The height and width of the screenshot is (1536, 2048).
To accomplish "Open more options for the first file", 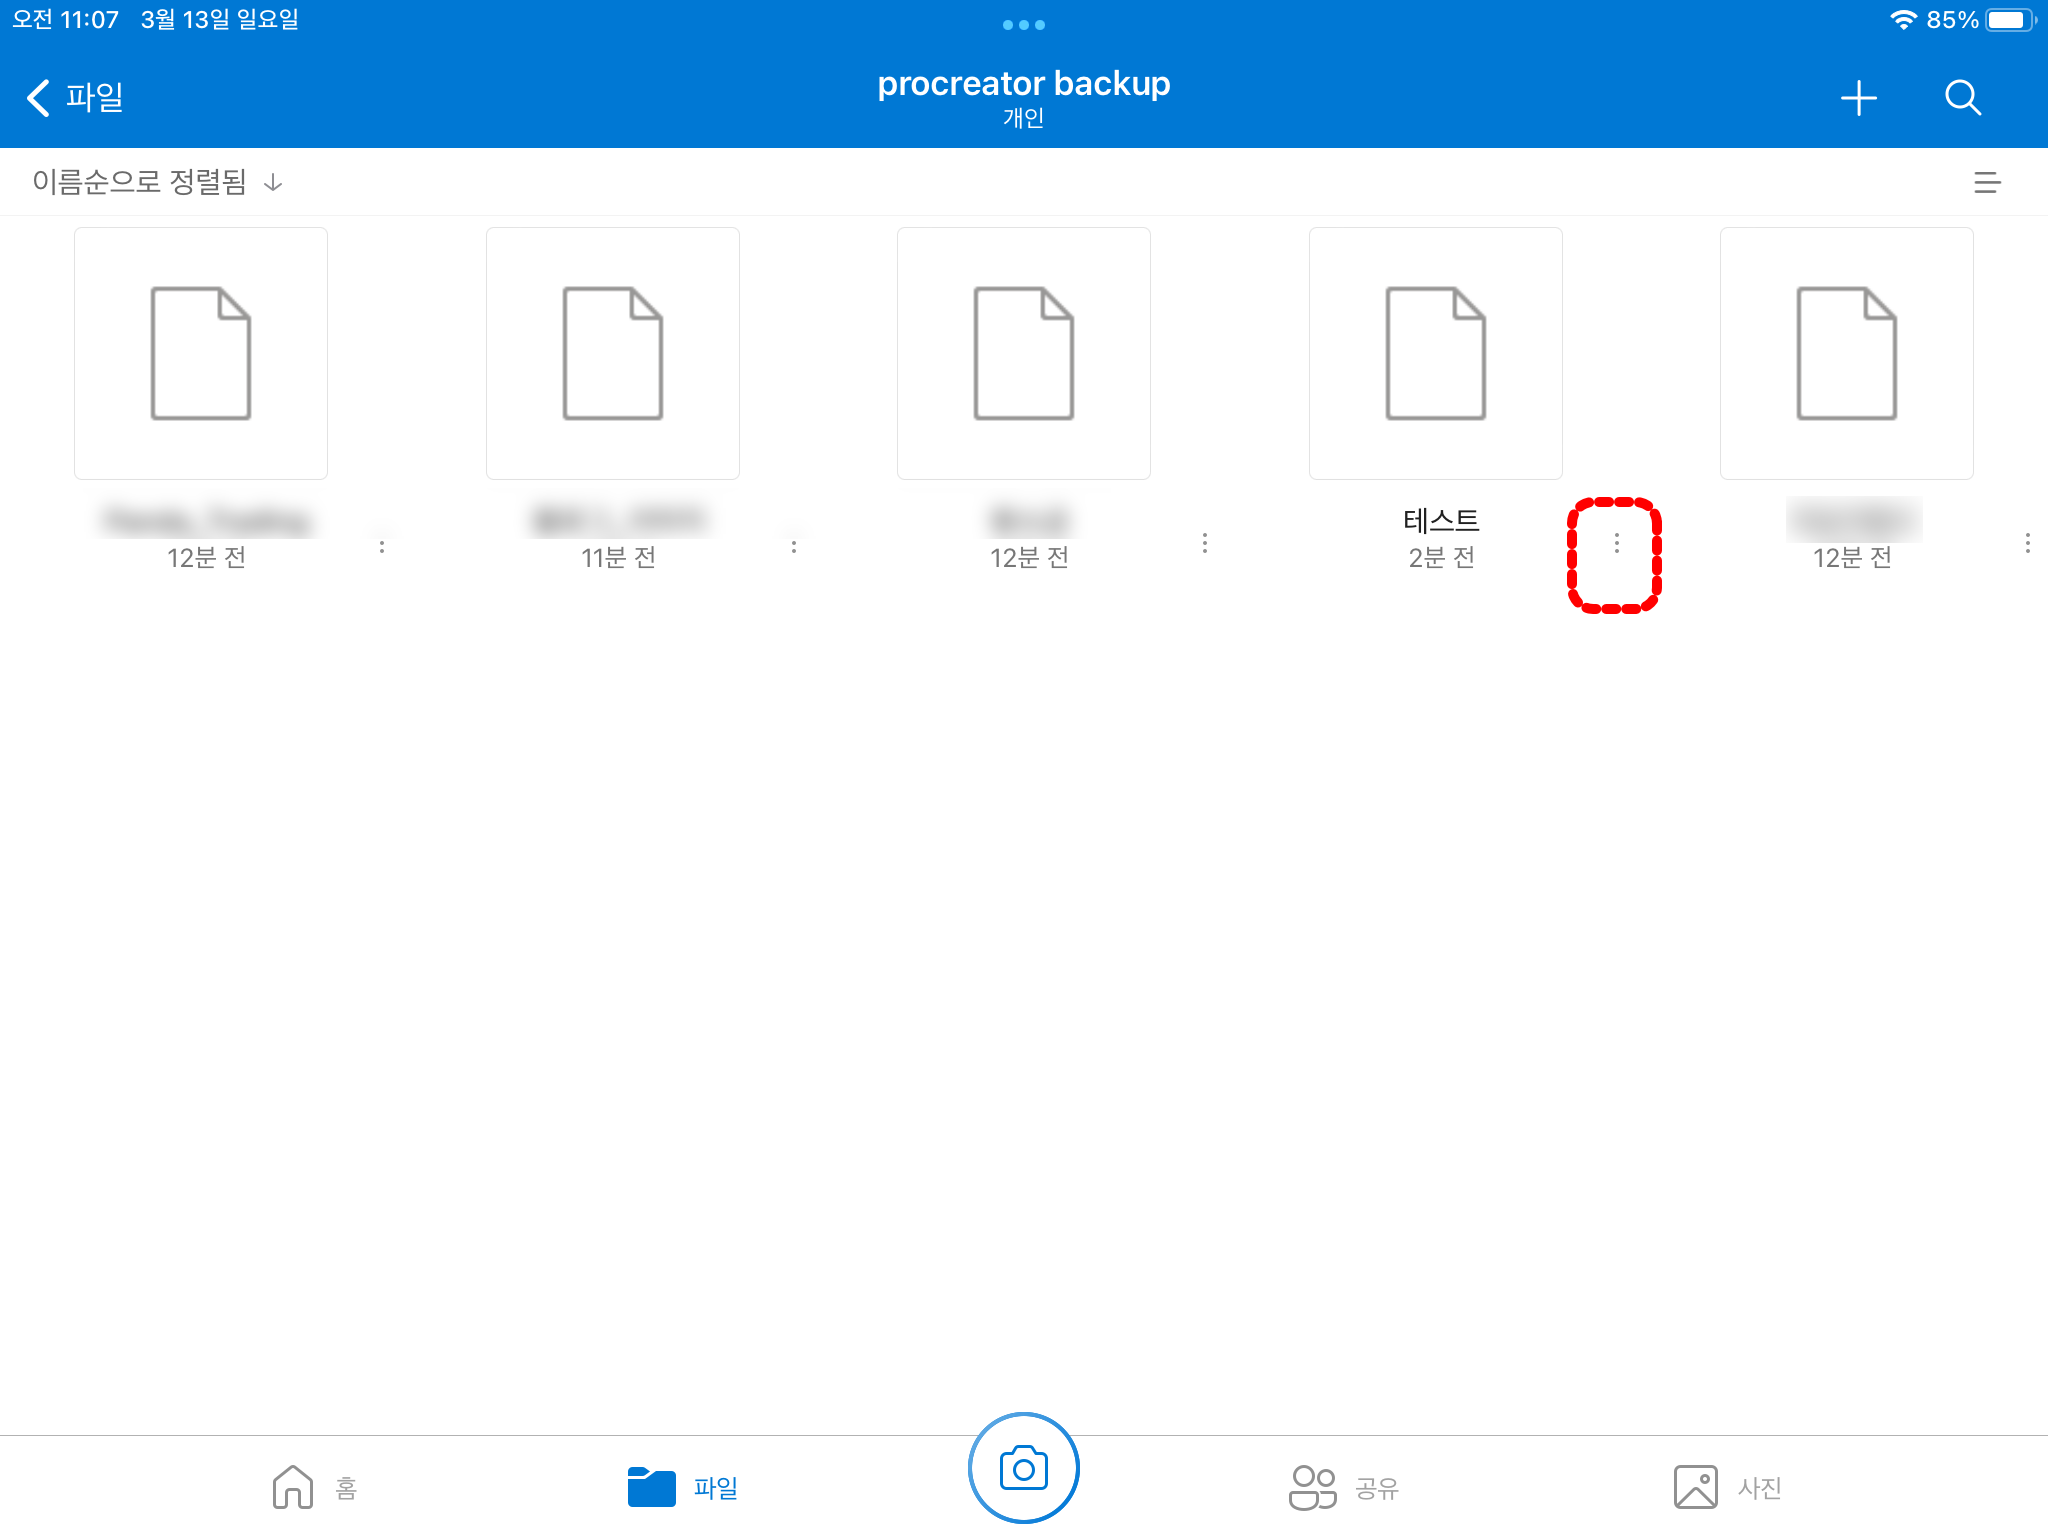I will coord(382,546).
